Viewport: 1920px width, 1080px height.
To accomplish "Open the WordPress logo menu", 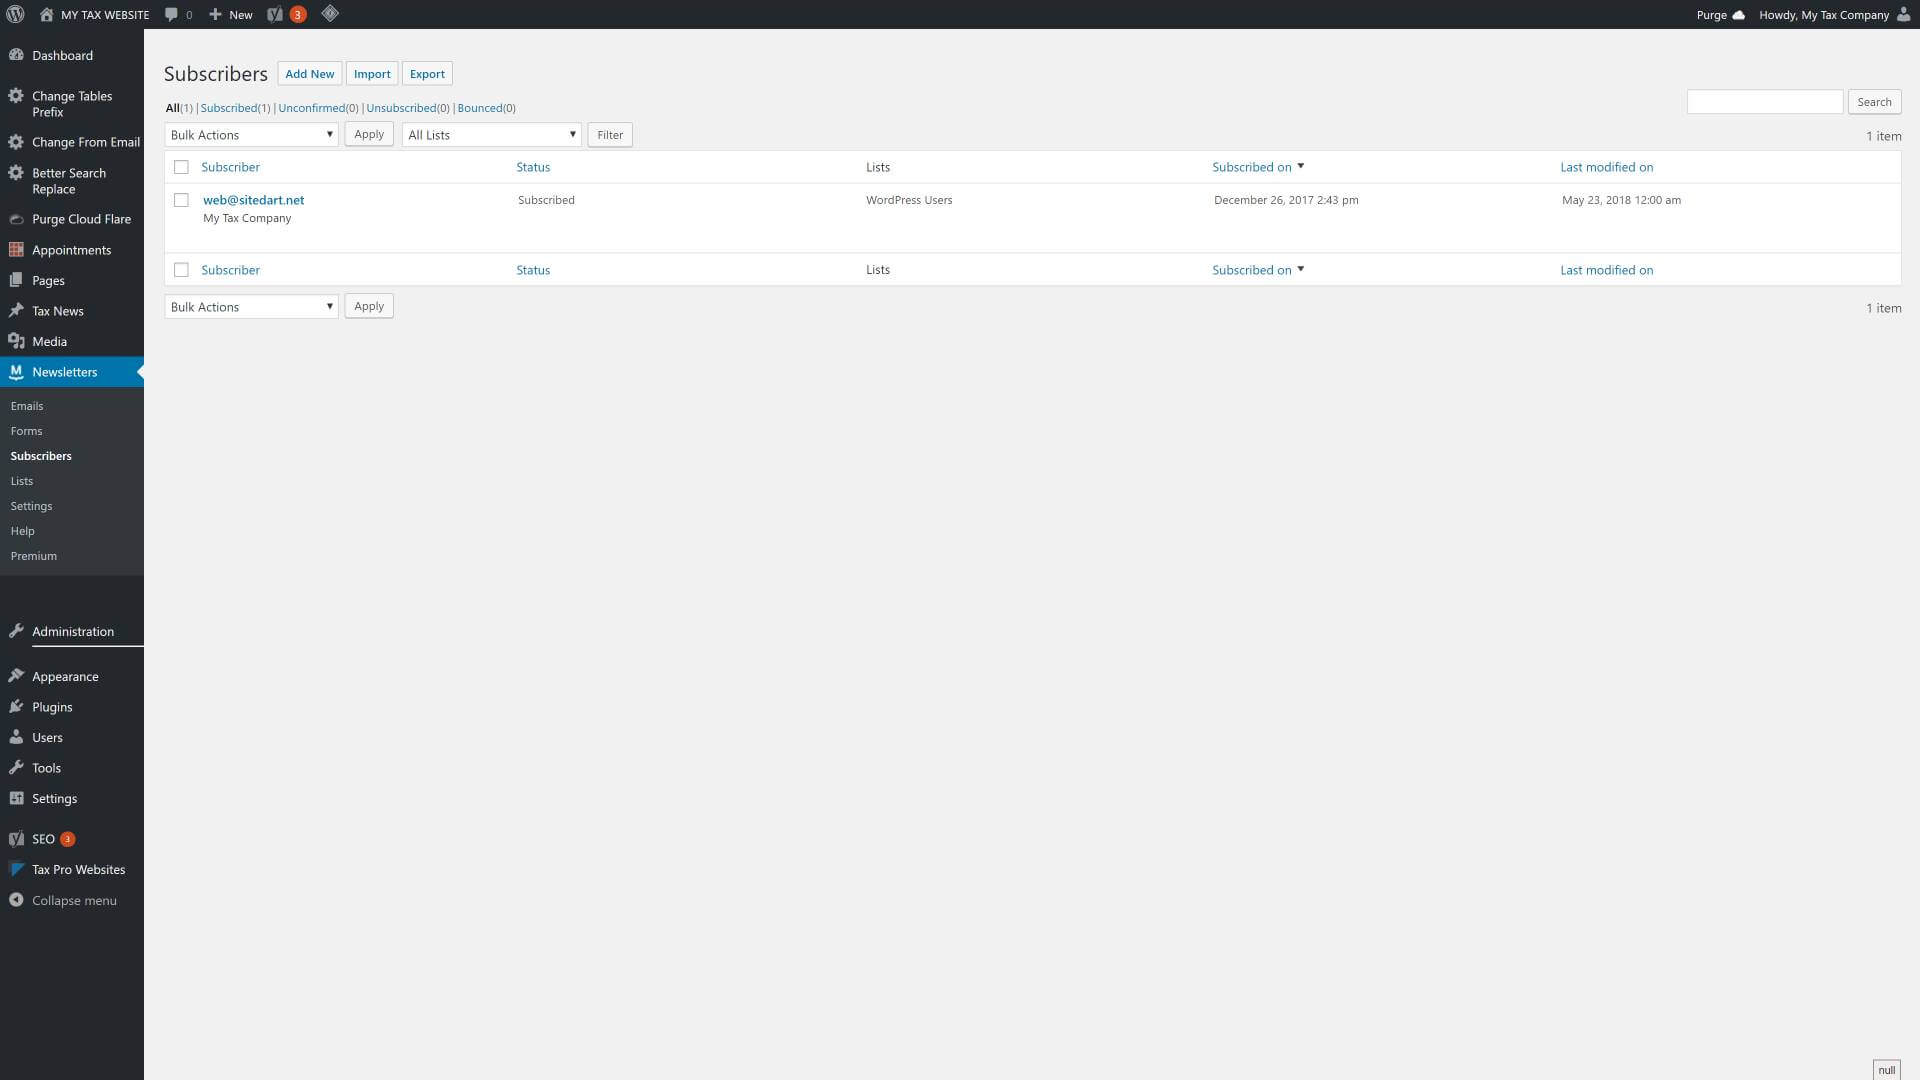I will (x=15, y=14).
